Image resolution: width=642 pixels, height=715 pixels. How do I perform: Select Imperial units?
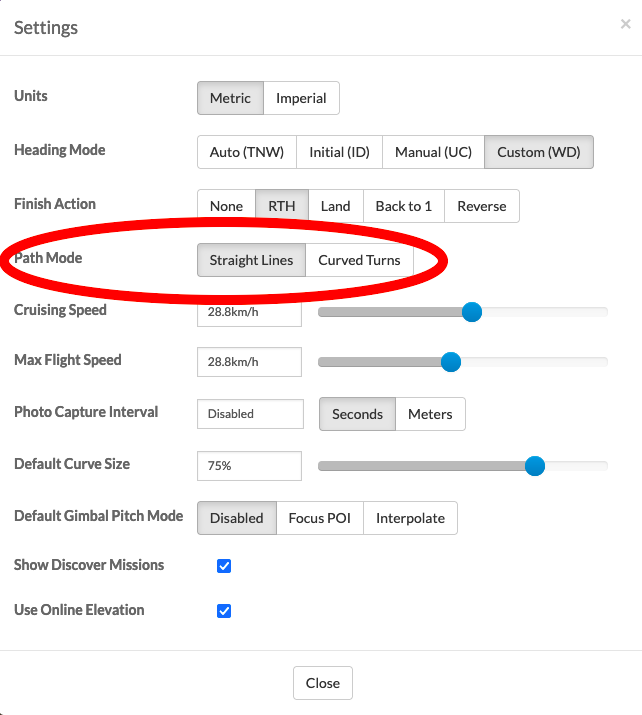click(301, 98)
